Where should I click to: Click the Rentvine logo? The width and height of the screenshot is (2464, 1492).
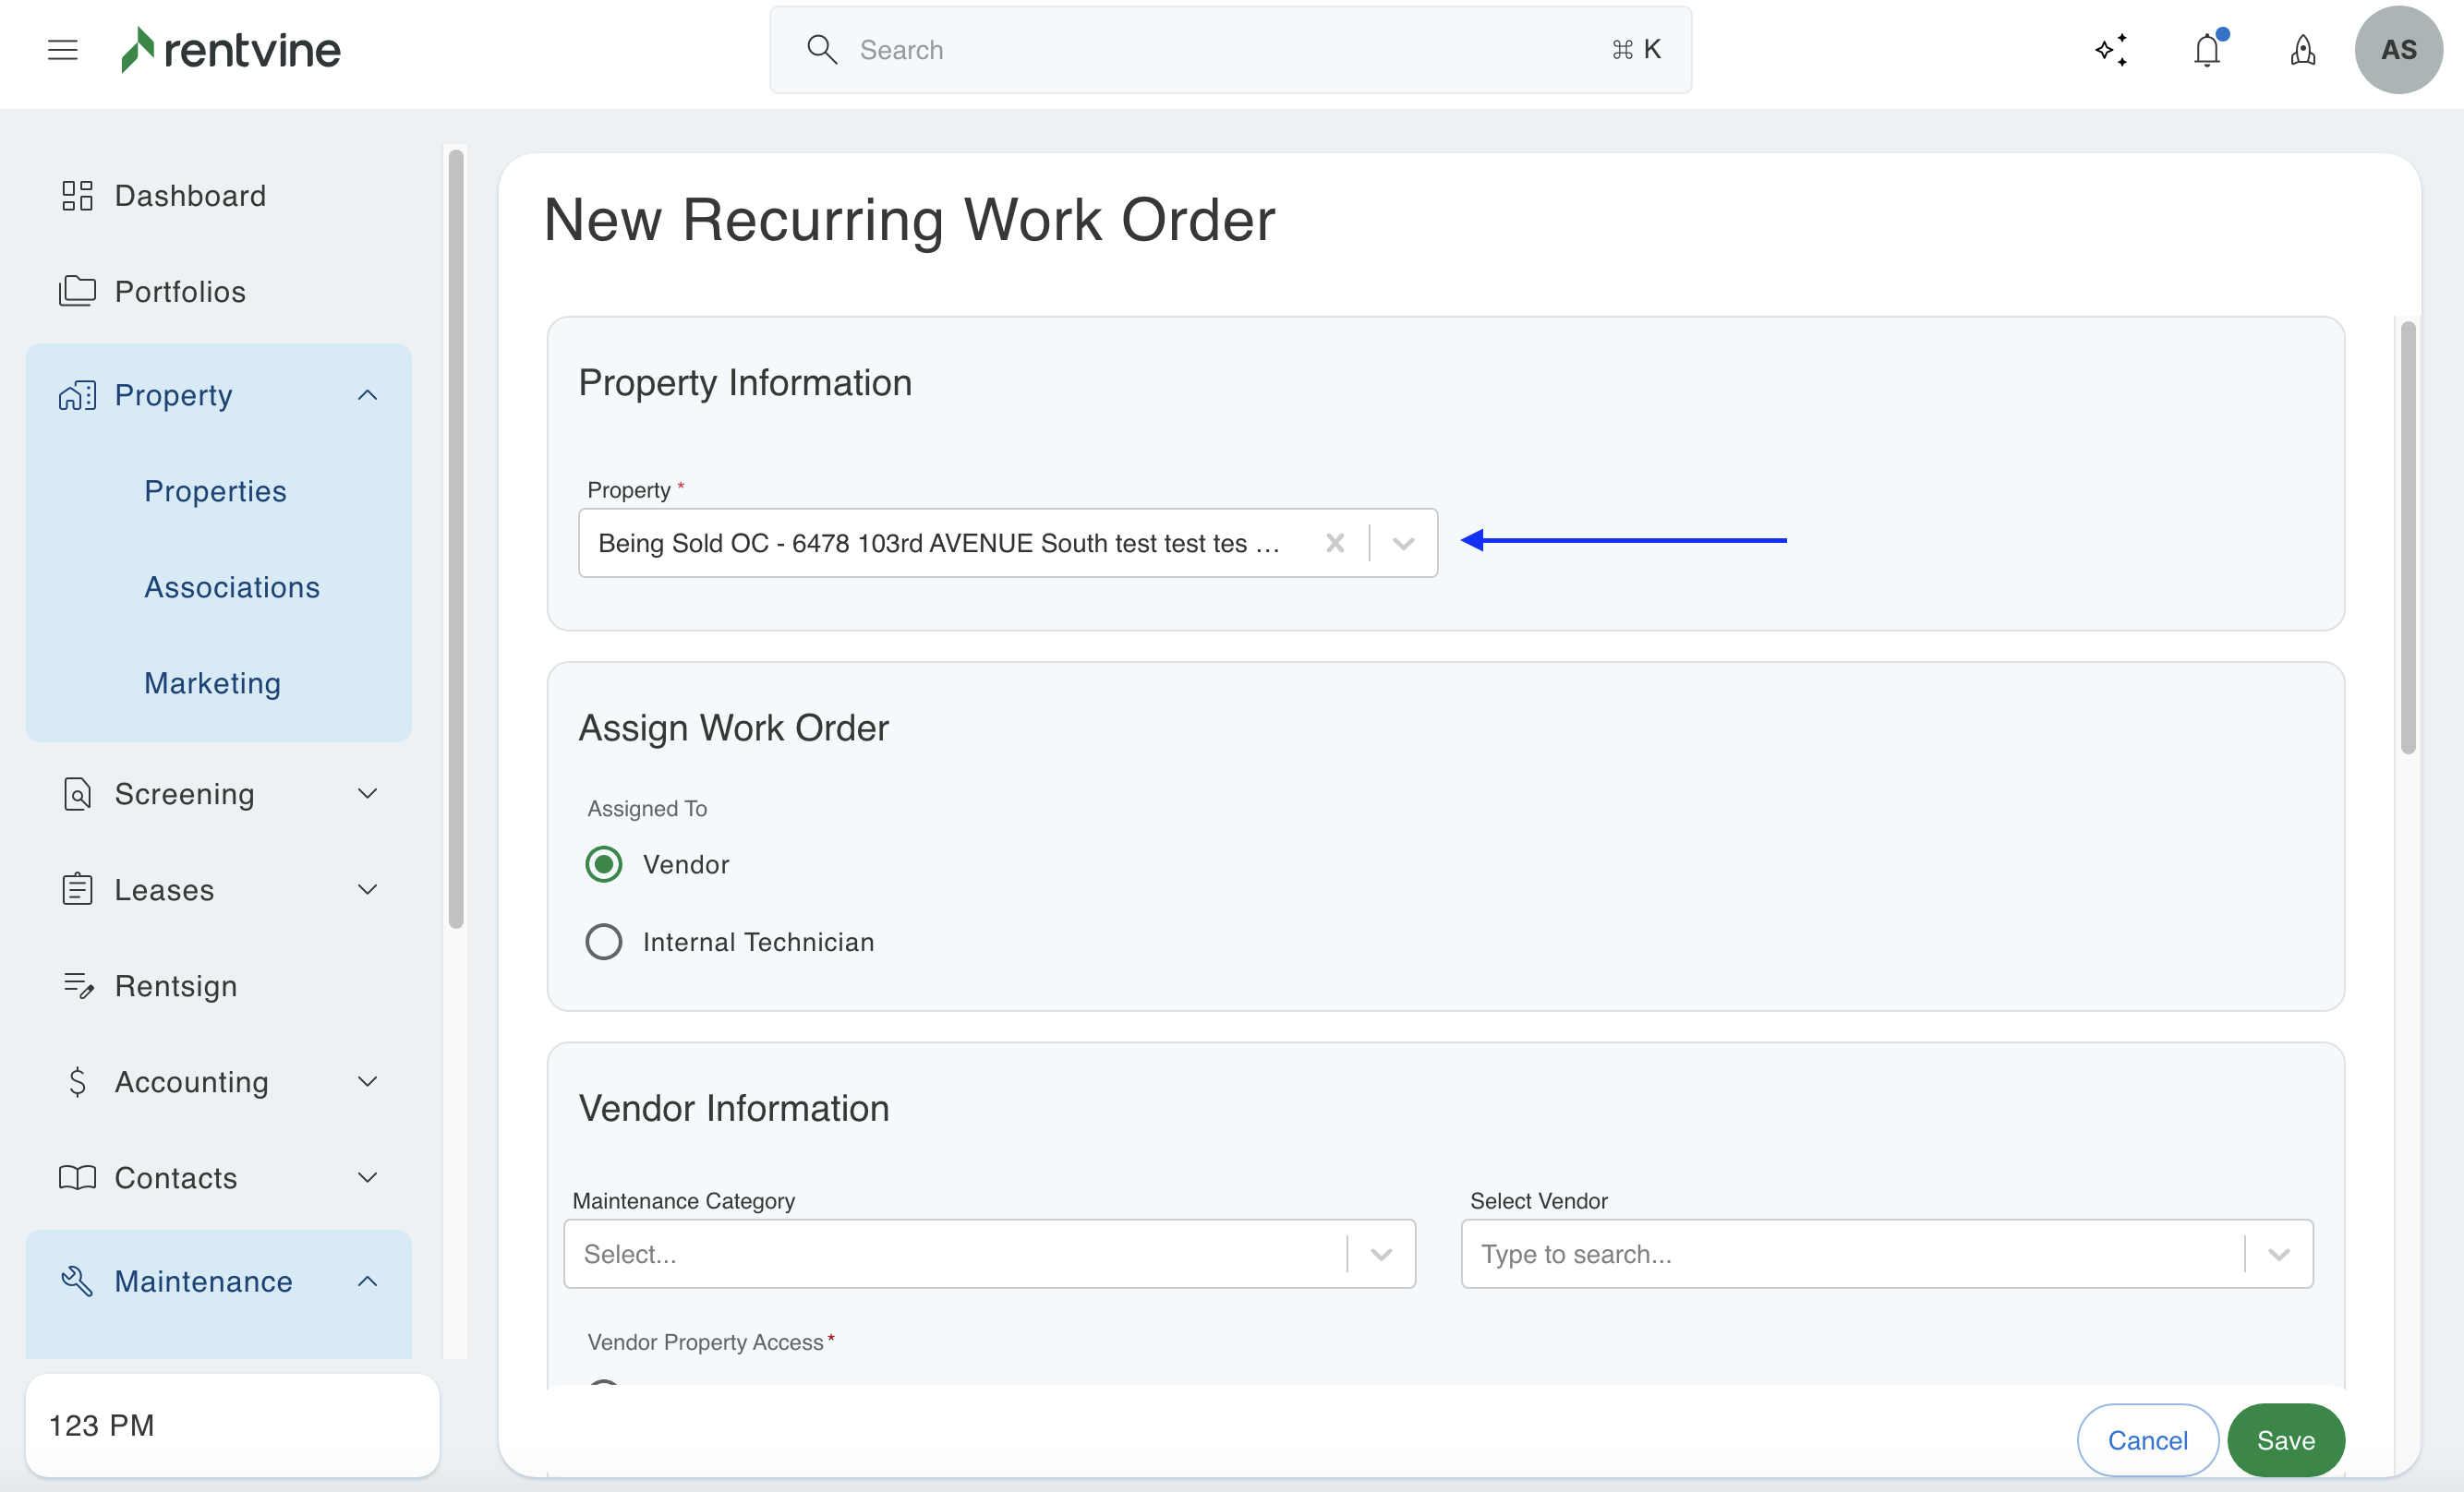coord(231,49)
